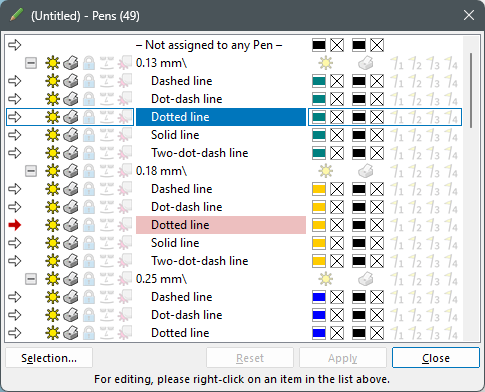Click the arrow icon beside 'Not assigned to any Pen'

(15, 45)
